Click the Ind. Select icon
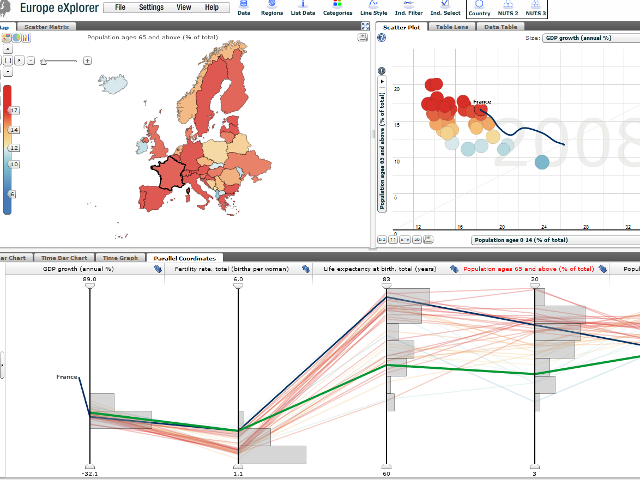The height and width of the screenshot is (480, 640). tap(446, 8)
